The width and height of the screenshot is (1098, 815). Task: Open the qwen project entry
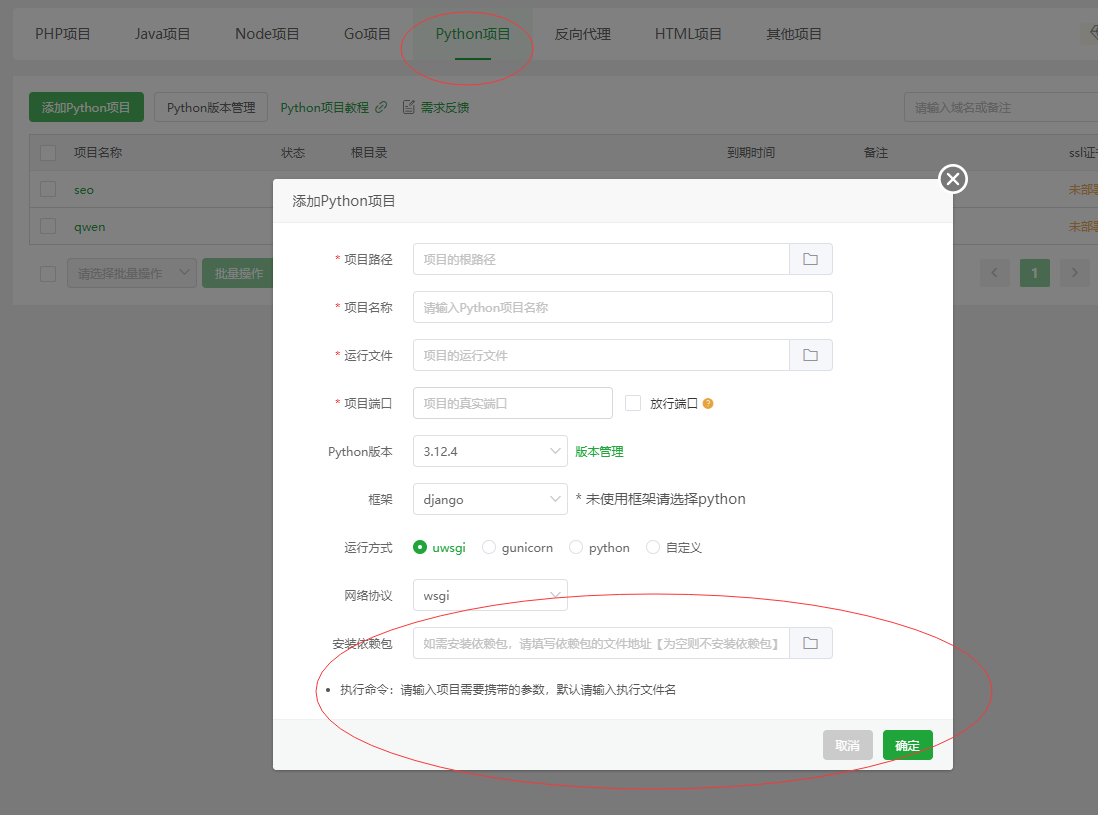90,227
